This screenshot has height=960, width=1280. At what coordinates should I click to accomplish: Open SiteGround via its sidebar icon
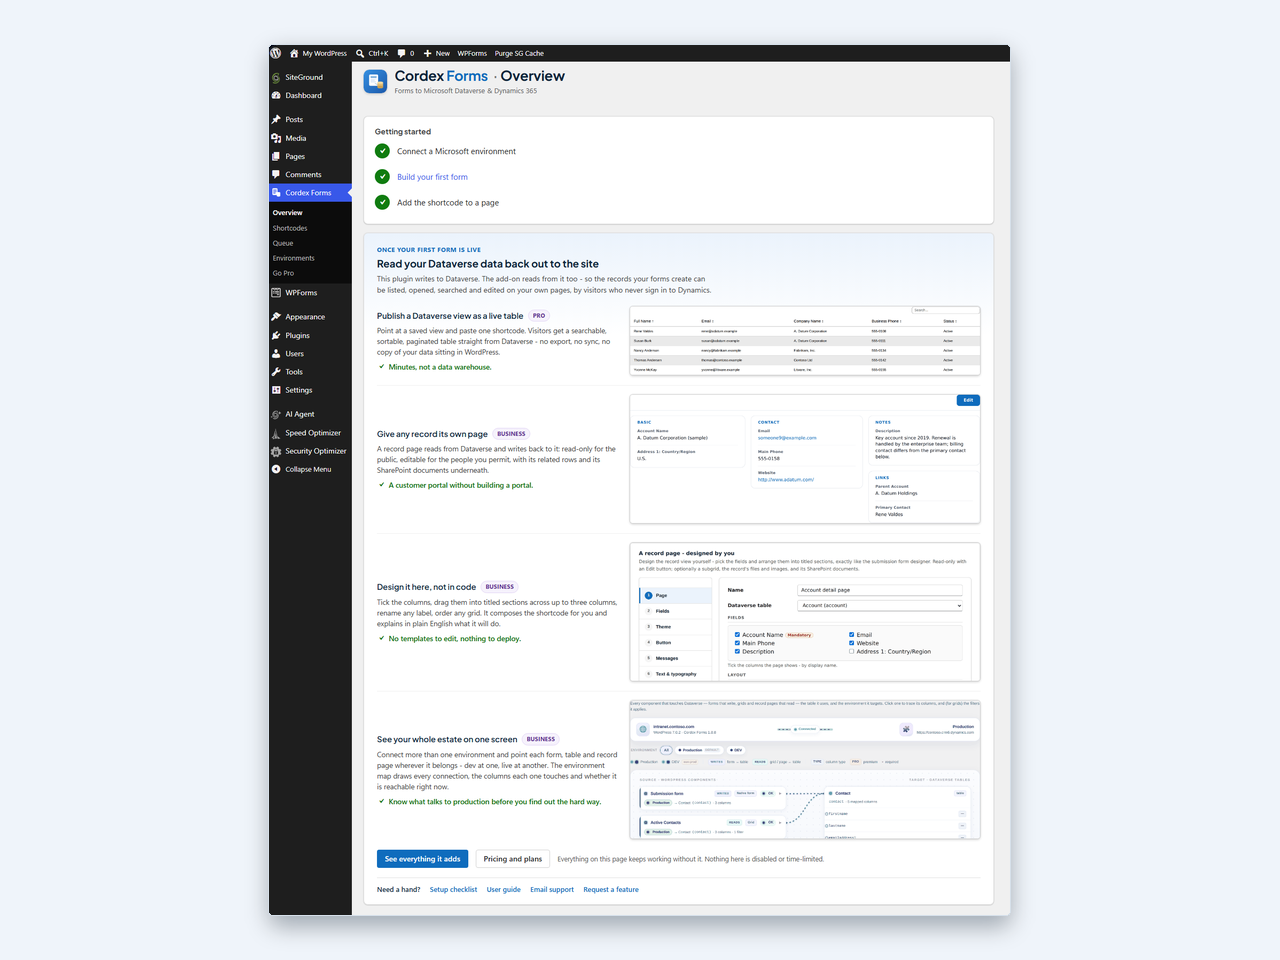point(276,77)
